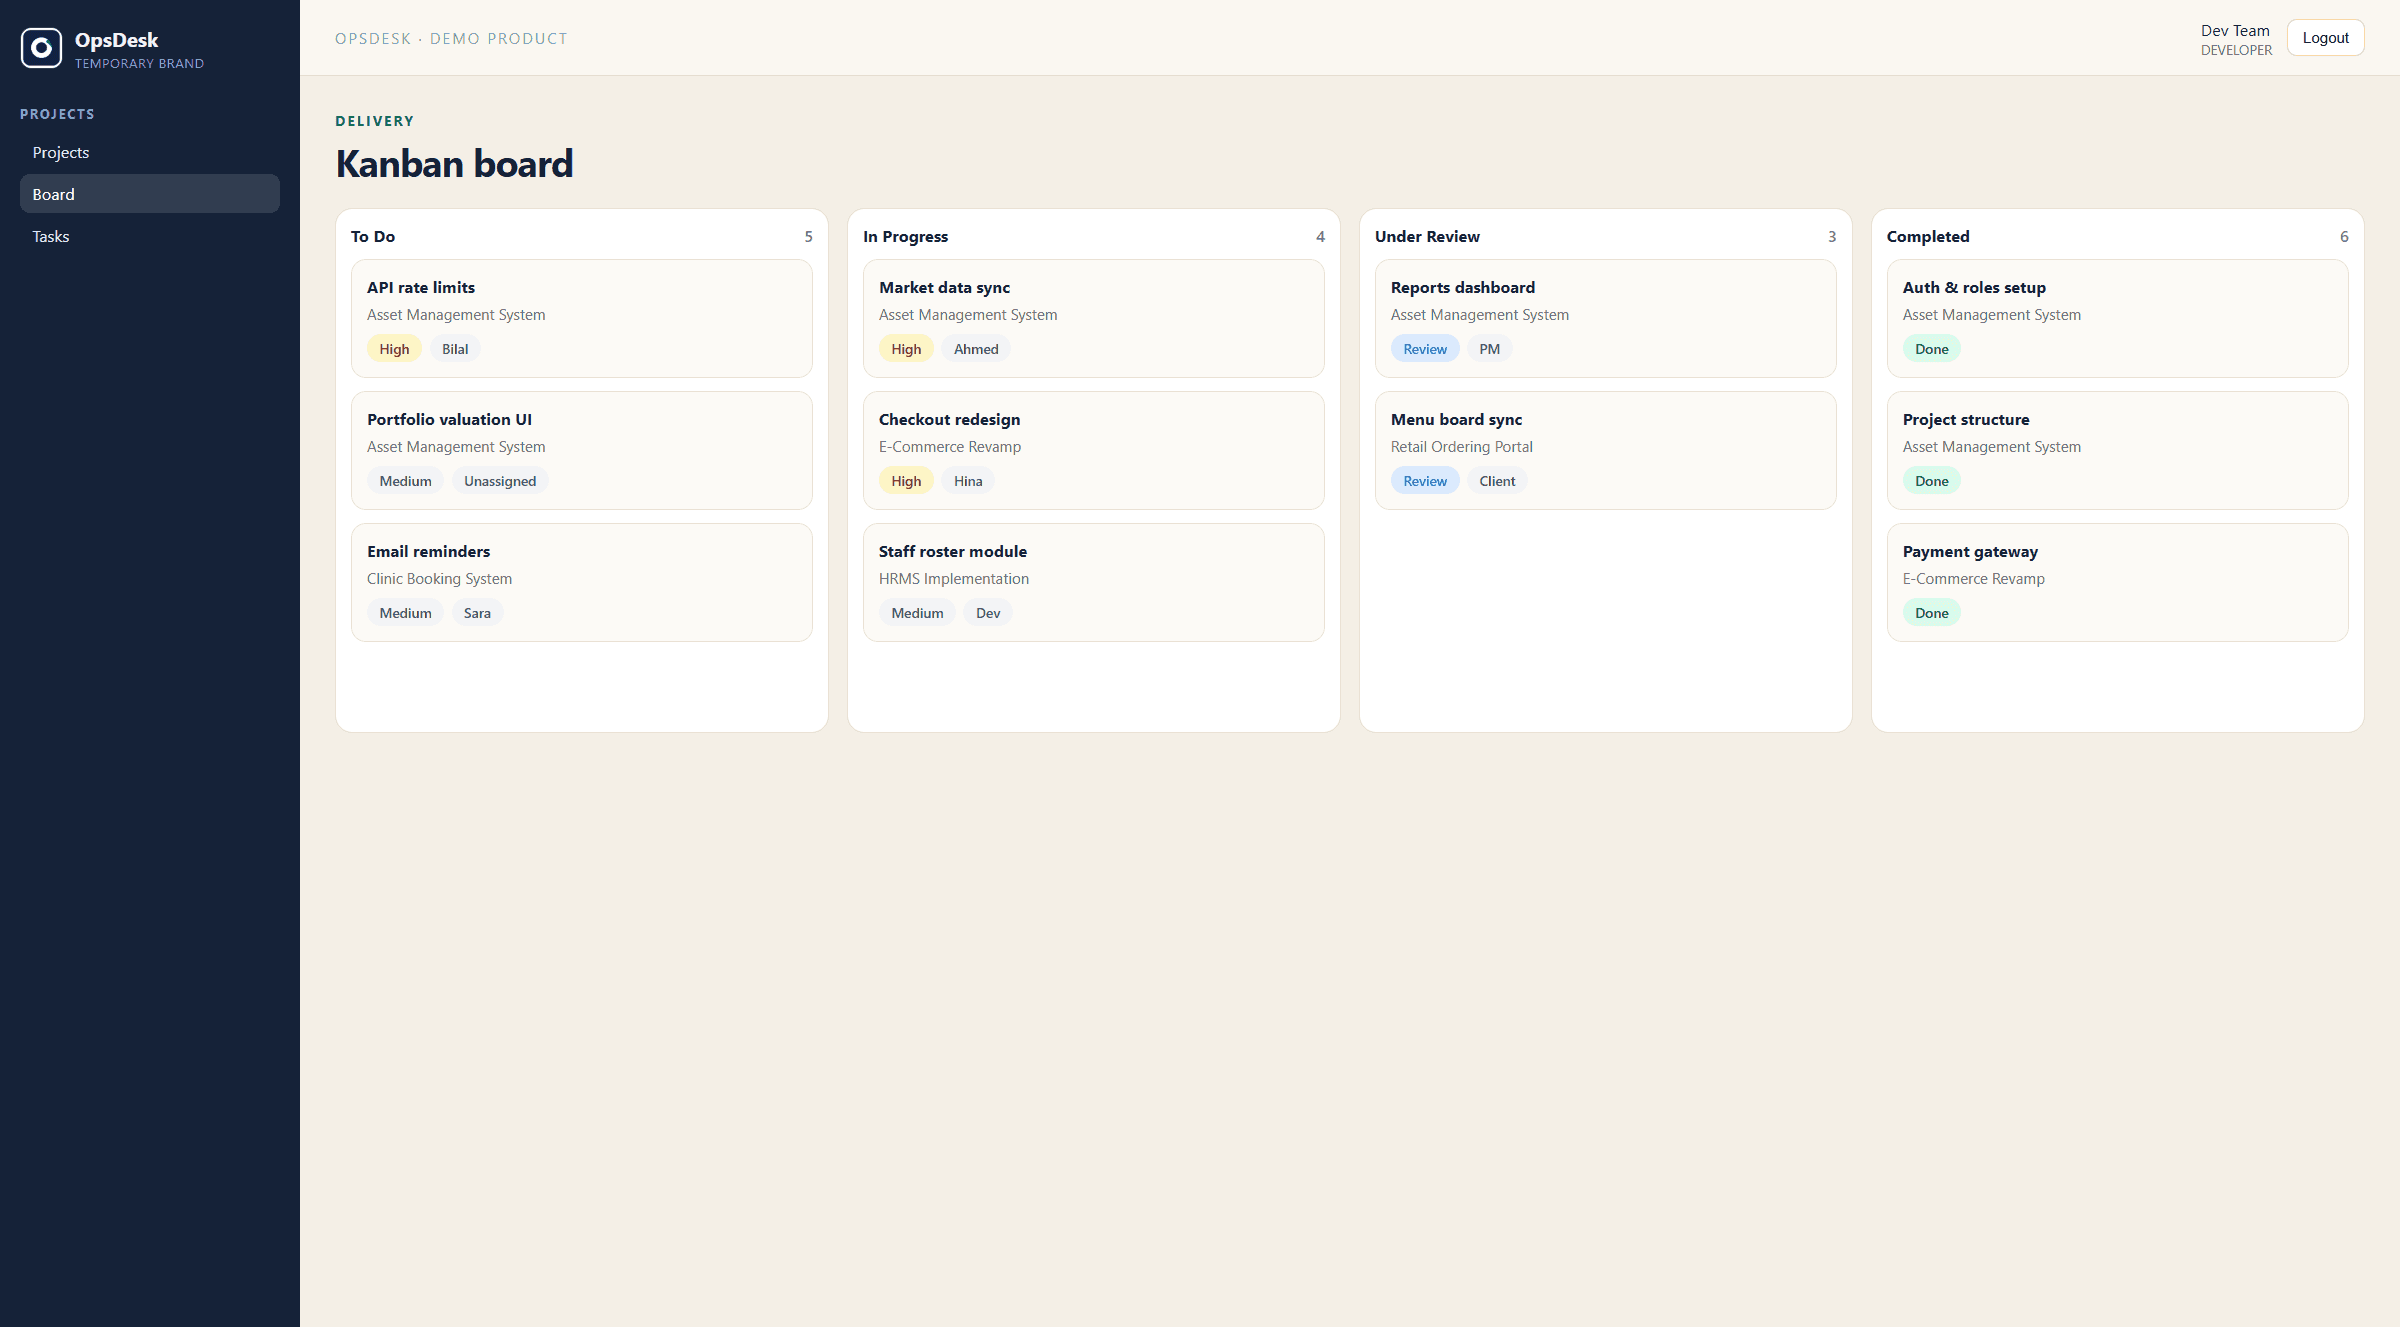Click the Done tag on Payment gateway
Screen dimensions: 2400x1327
coord(1932,613)
